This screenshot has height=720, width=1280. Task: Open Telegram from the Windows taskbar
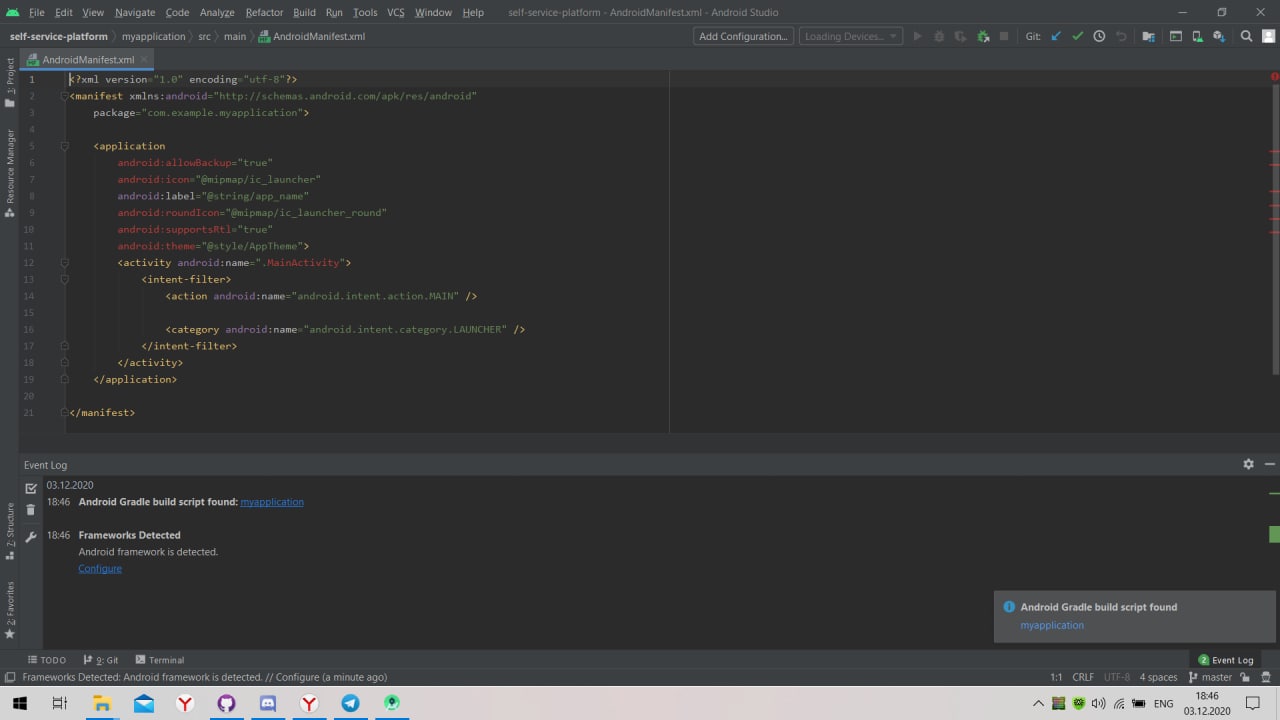(x=350, y=703)
